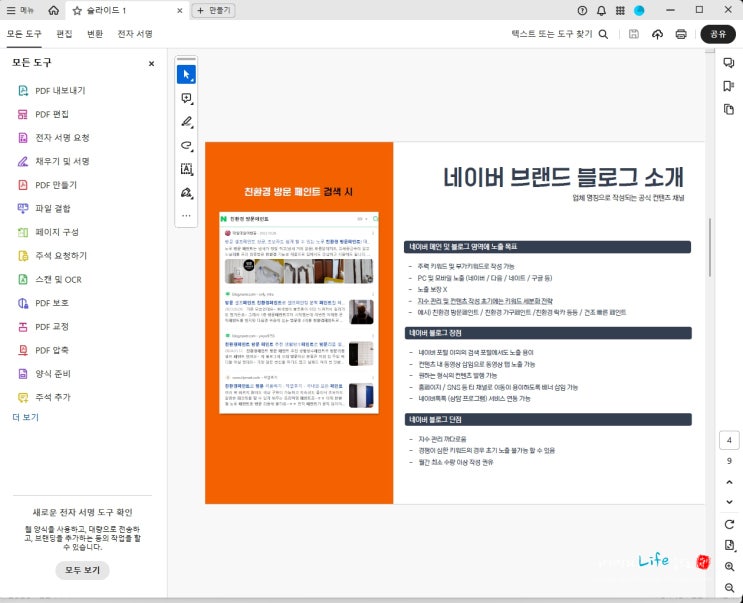Switch to the 편집 tab
The image size is (743, 603).
[64, 34]
